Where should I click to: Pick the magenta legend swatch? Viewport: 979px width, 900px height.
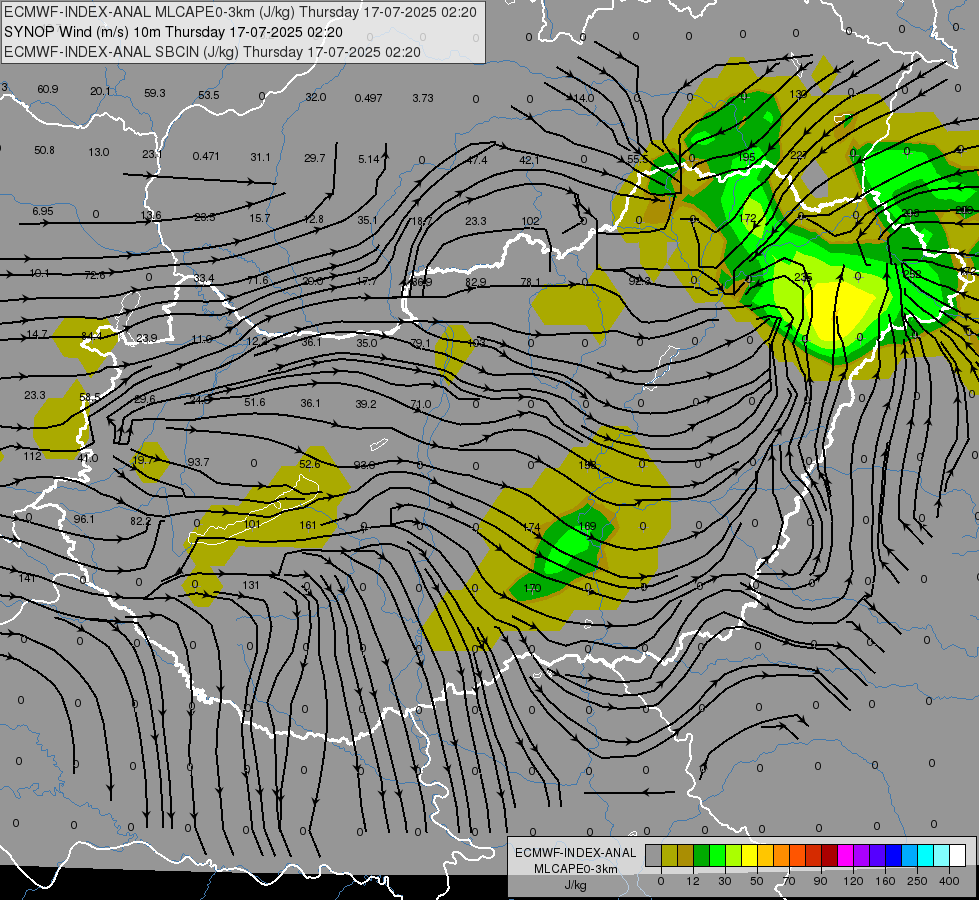845,855
